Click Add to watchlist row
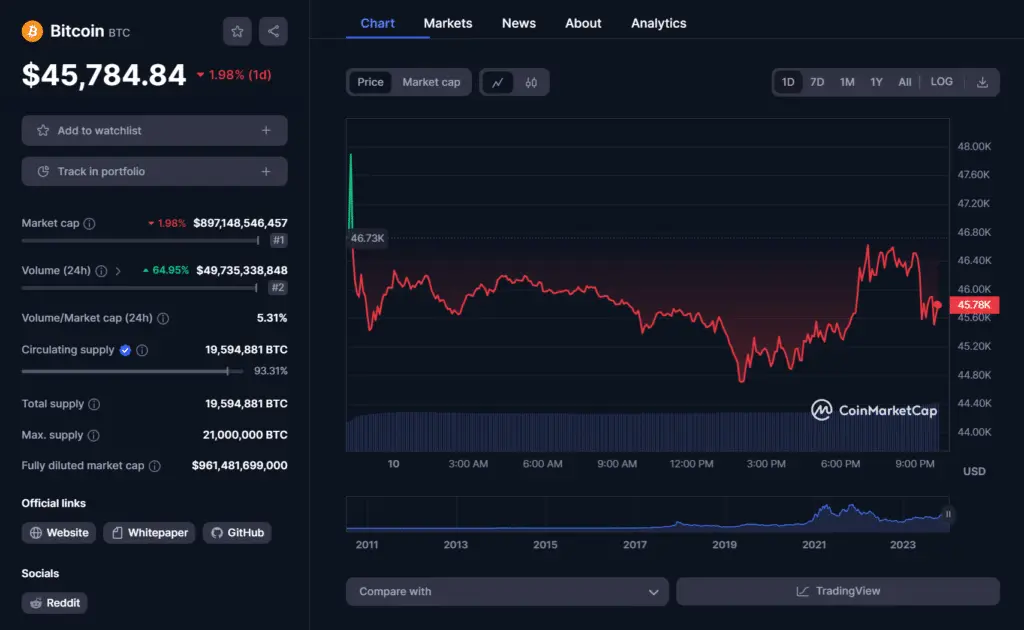Screen dimensions: 1024x630 coord(154,130)
